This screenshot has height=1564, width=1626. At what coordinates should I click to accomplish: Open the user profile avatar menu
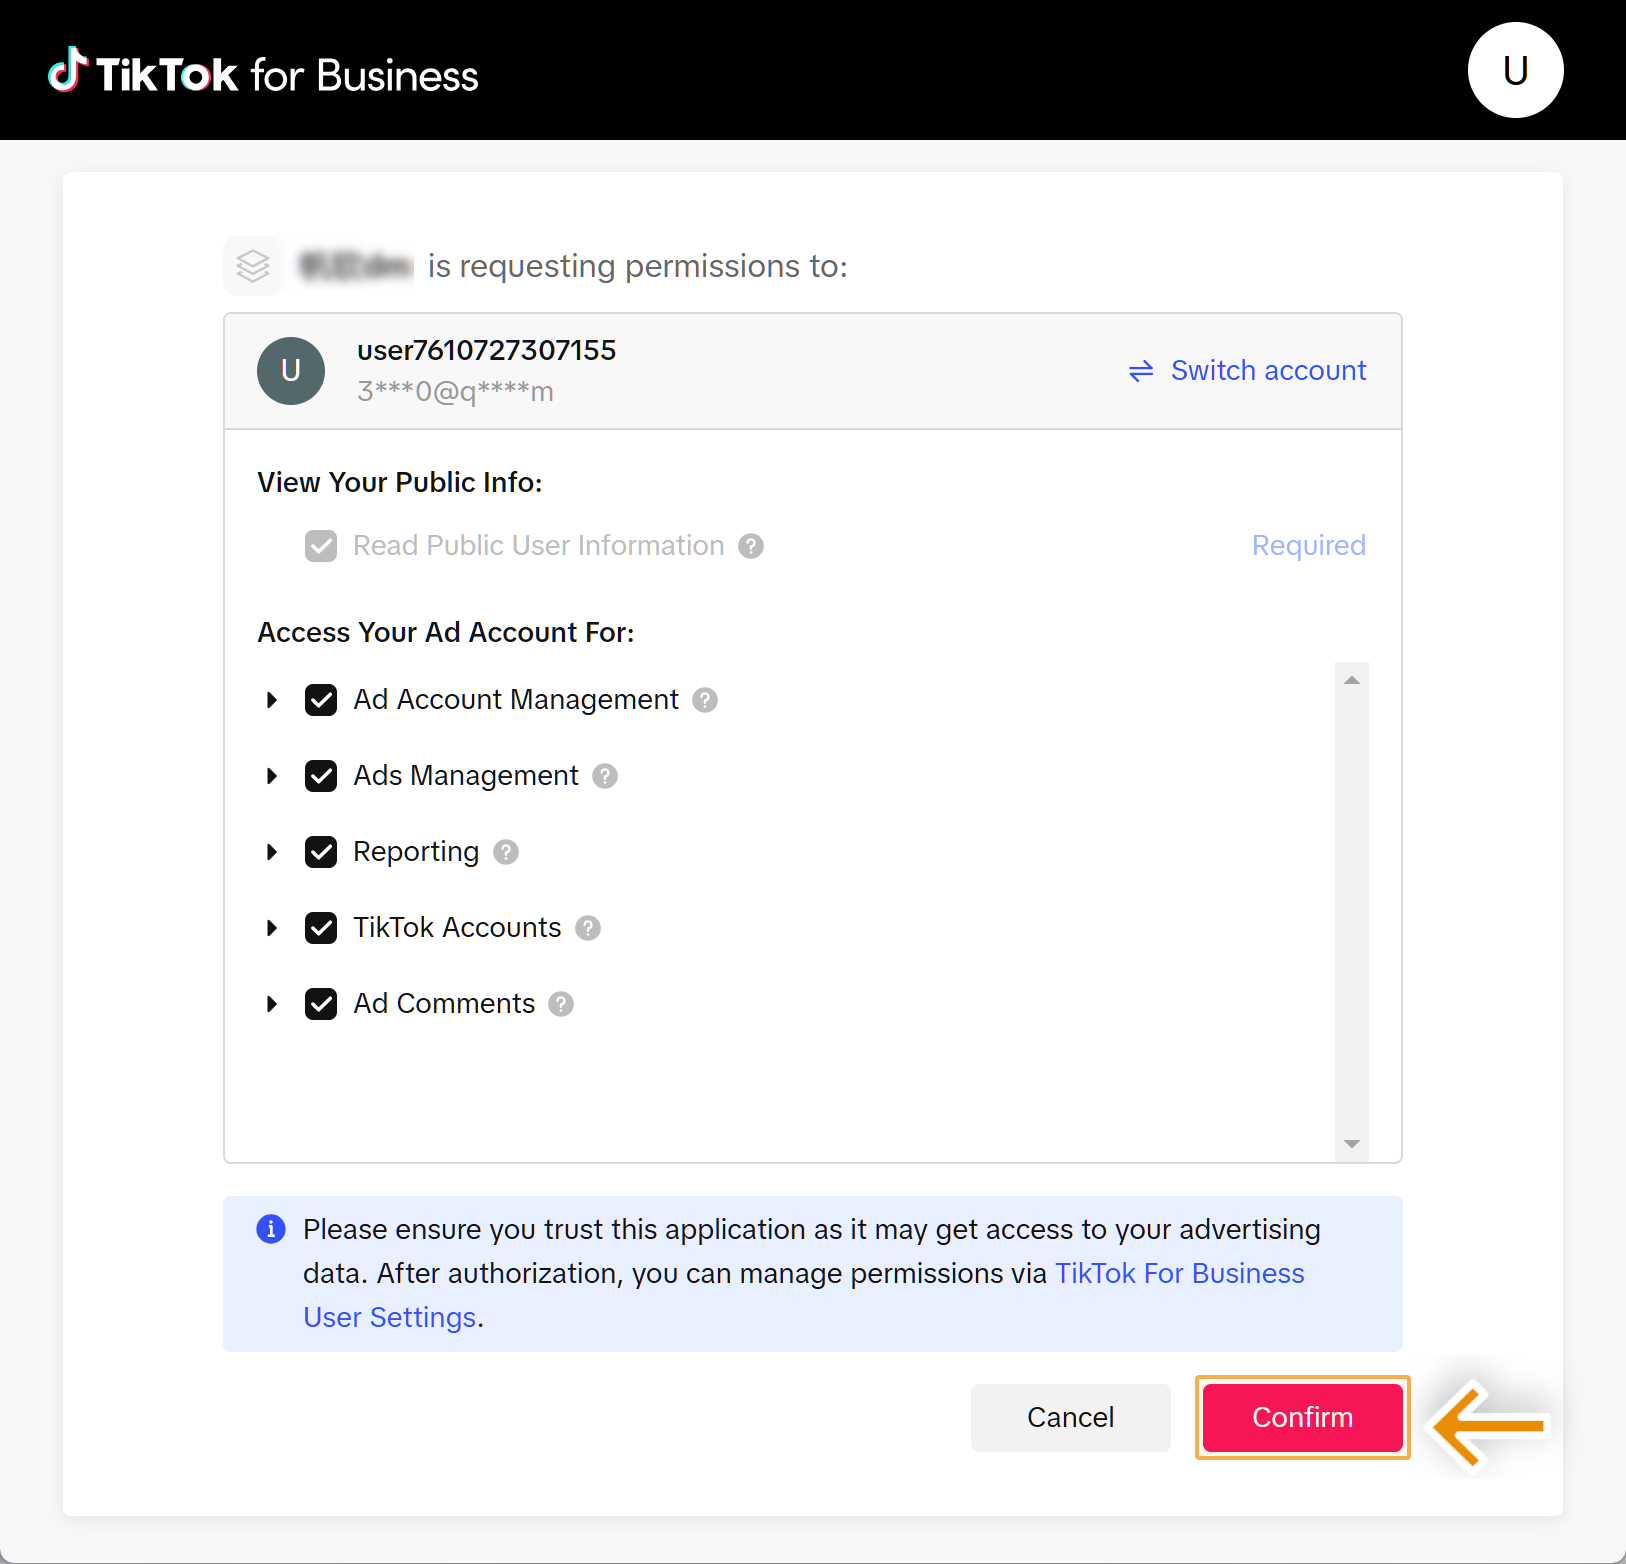pos(1515,70)
